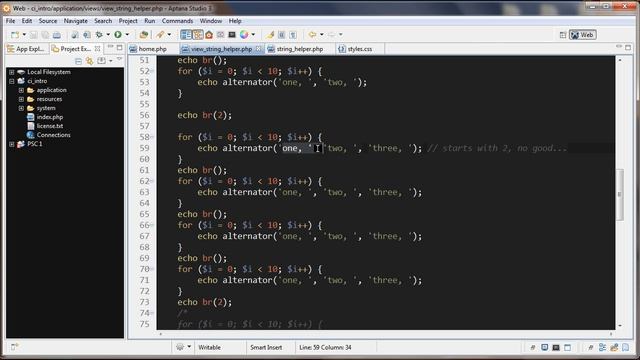Select the Web perspective button
The height and width of the screenshot is (360, 640).
click(582, 35)
